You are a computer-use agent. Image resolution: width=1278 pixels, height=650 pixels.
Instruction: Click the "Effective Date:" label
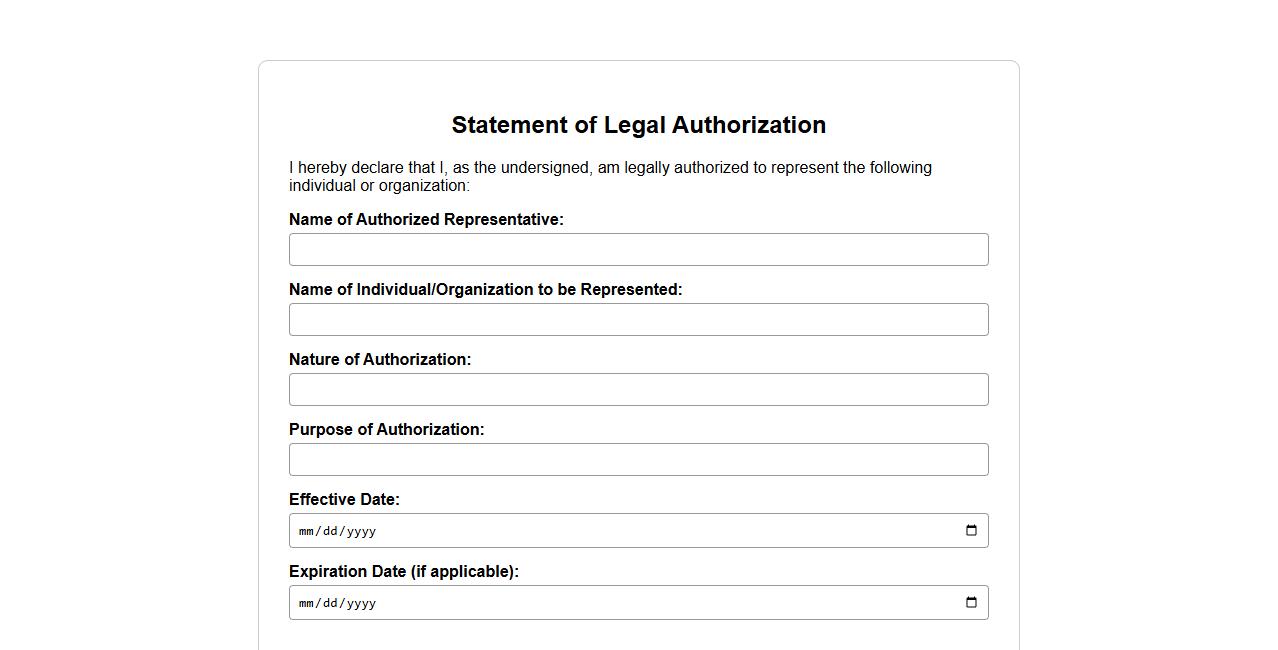[x=344, y=500]
